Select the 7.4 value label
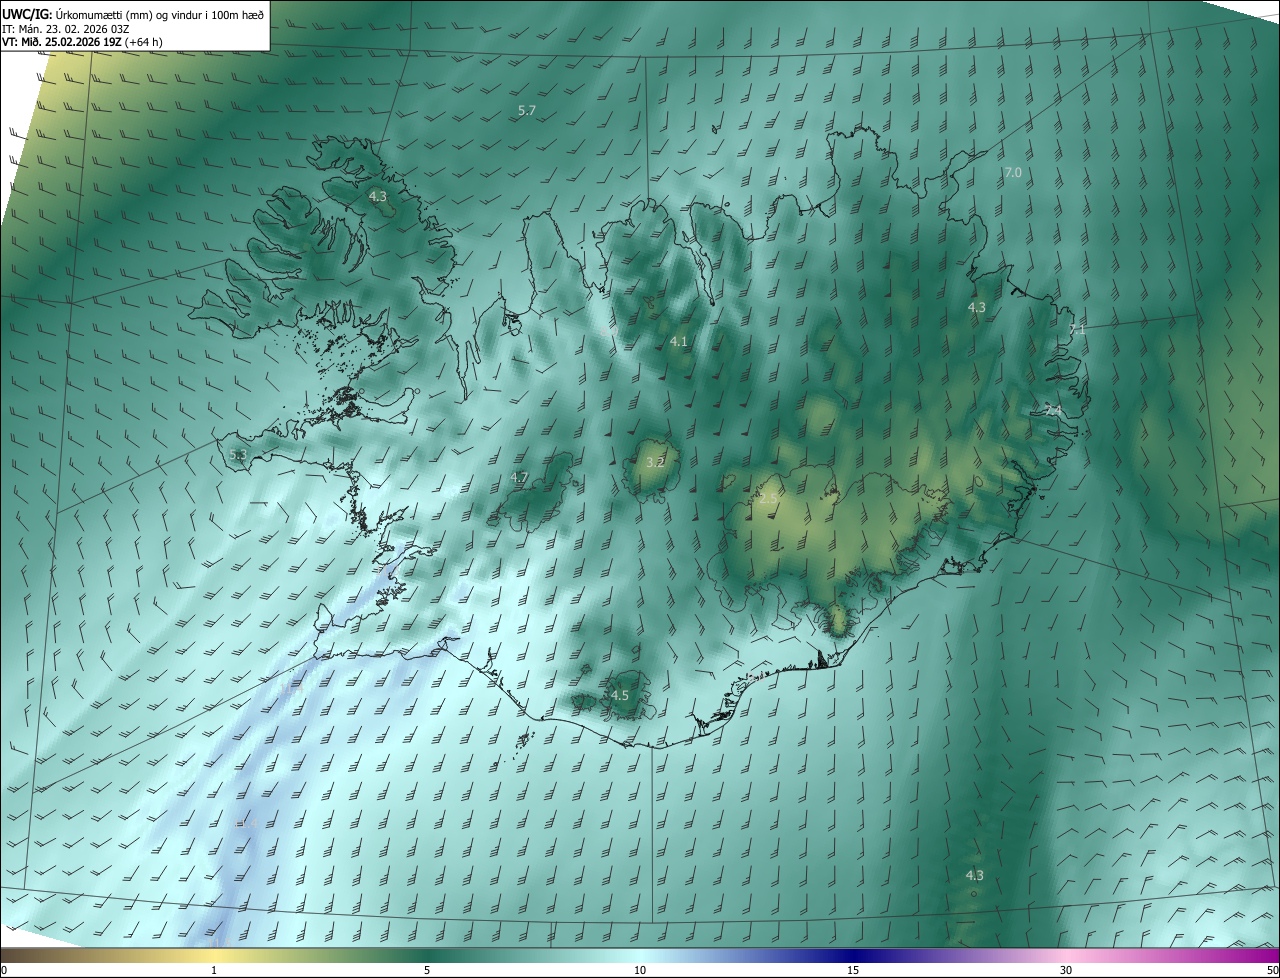The width and height of the screenshot is (1280, 978). pos(1053,411)
